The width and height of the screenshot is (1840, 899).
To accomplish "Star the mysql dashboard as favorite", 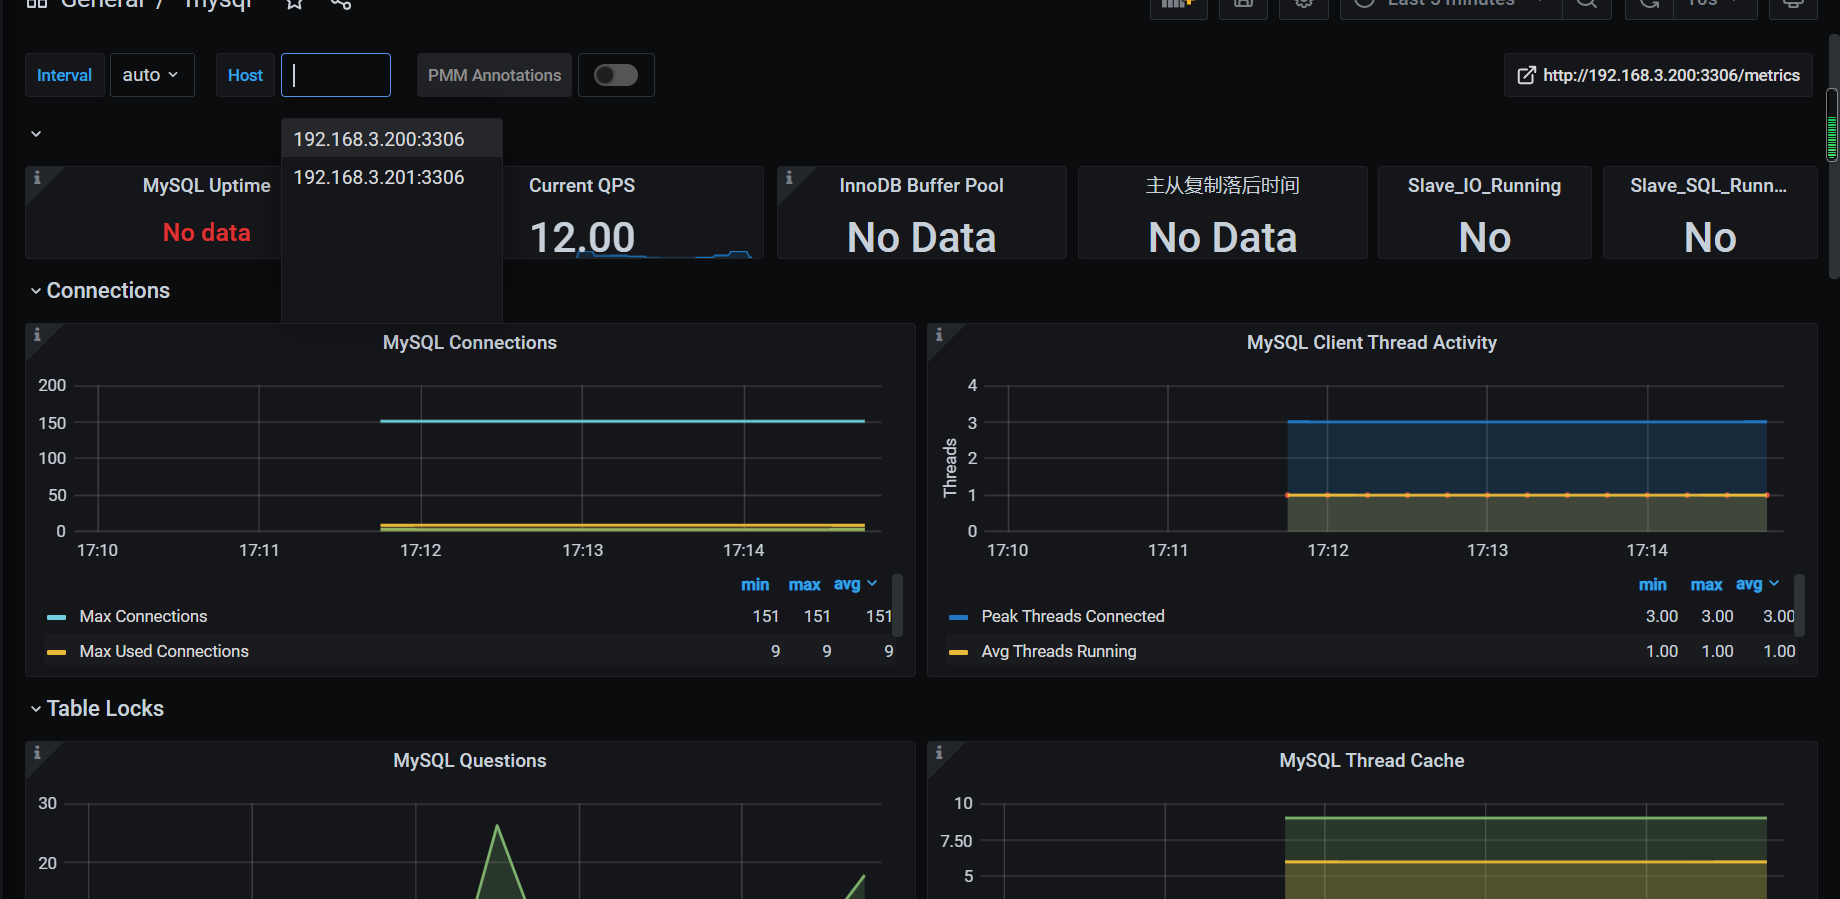I will click(294, 4).
